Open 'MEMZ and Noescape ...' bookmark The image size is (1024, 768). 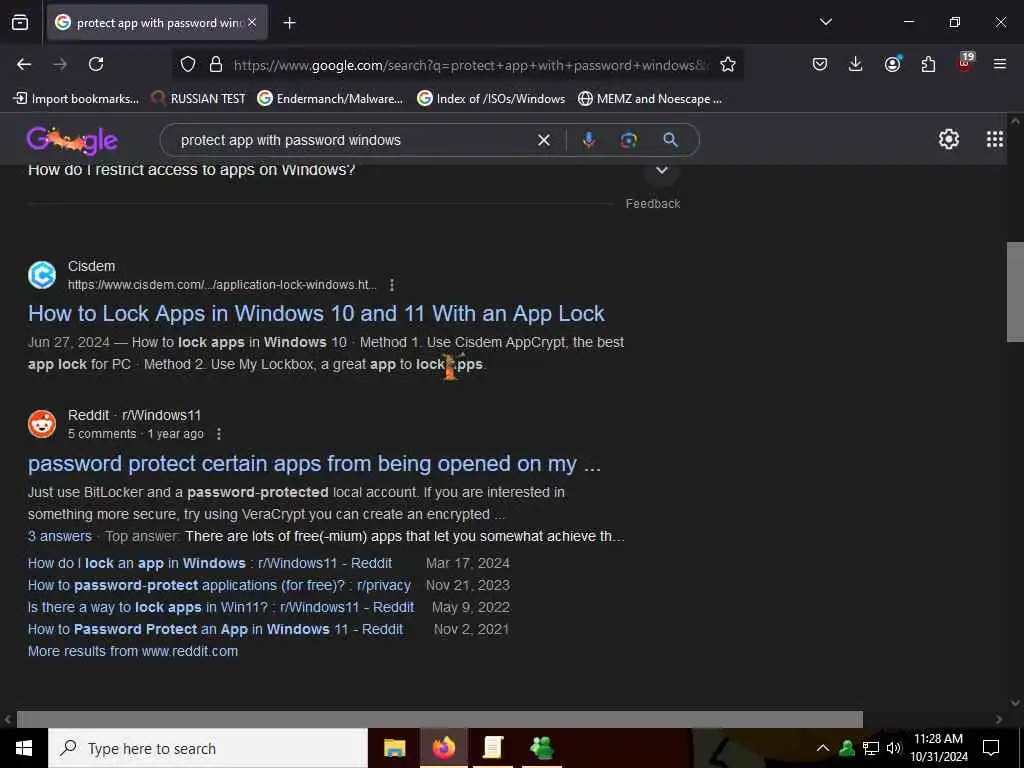[650, 99]
